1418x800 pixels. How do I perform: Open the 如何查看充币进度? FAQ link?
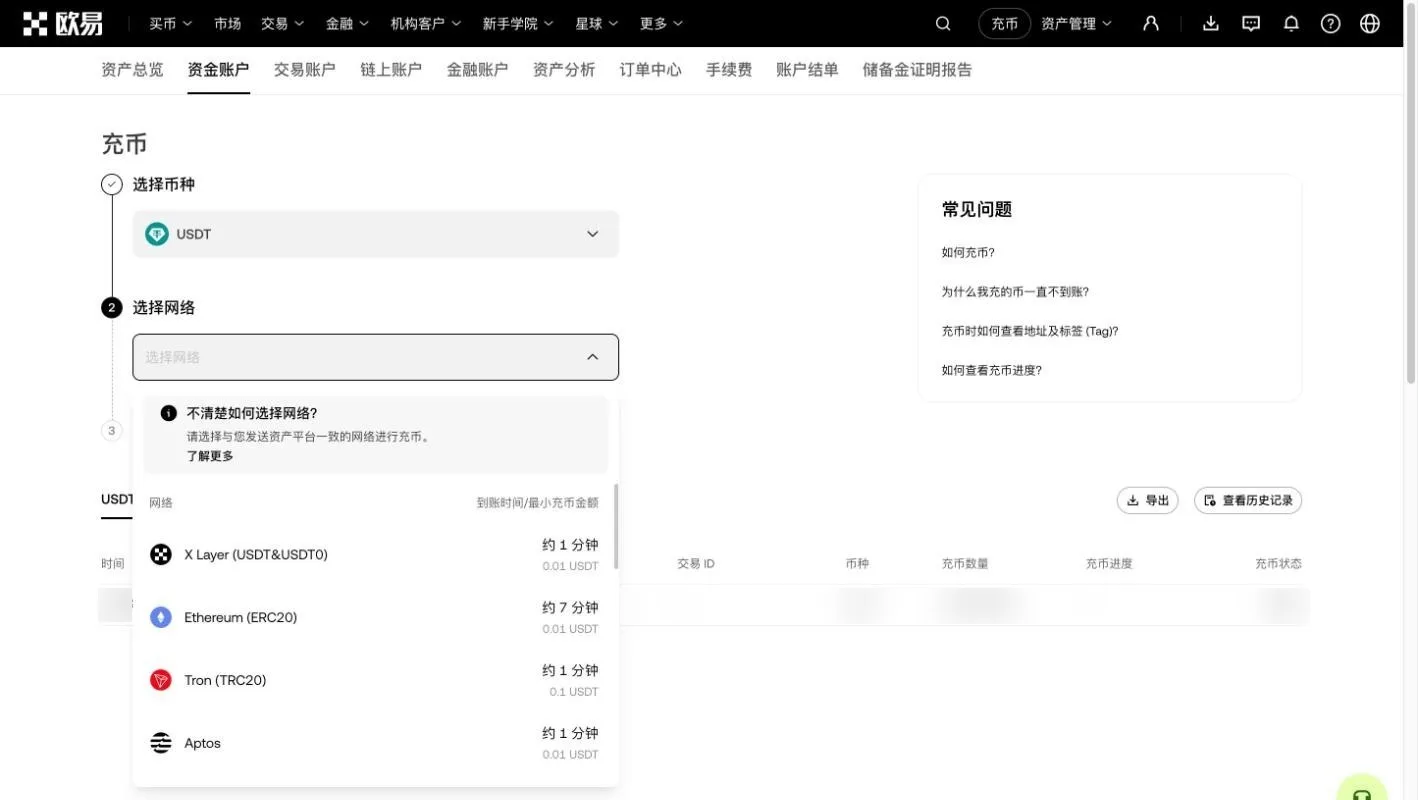click(x=992, y=370)
